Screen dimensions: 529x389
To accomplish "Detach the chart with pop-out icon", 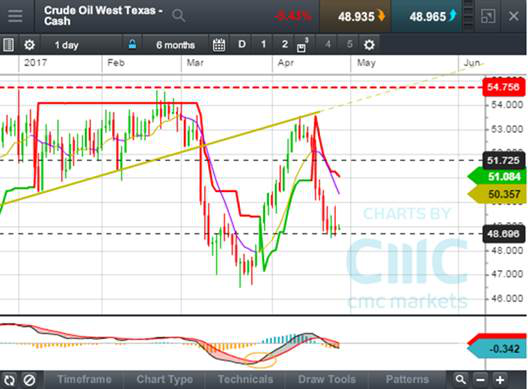I will pyautogui.click(x=488, y=16).
